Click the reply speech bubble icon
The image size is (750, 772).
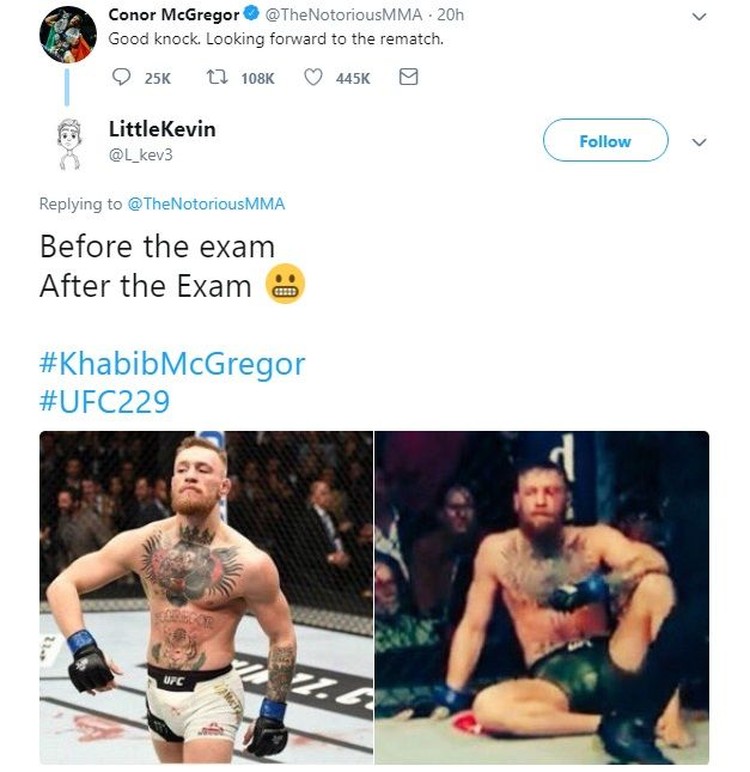click(x=121, y=77)
